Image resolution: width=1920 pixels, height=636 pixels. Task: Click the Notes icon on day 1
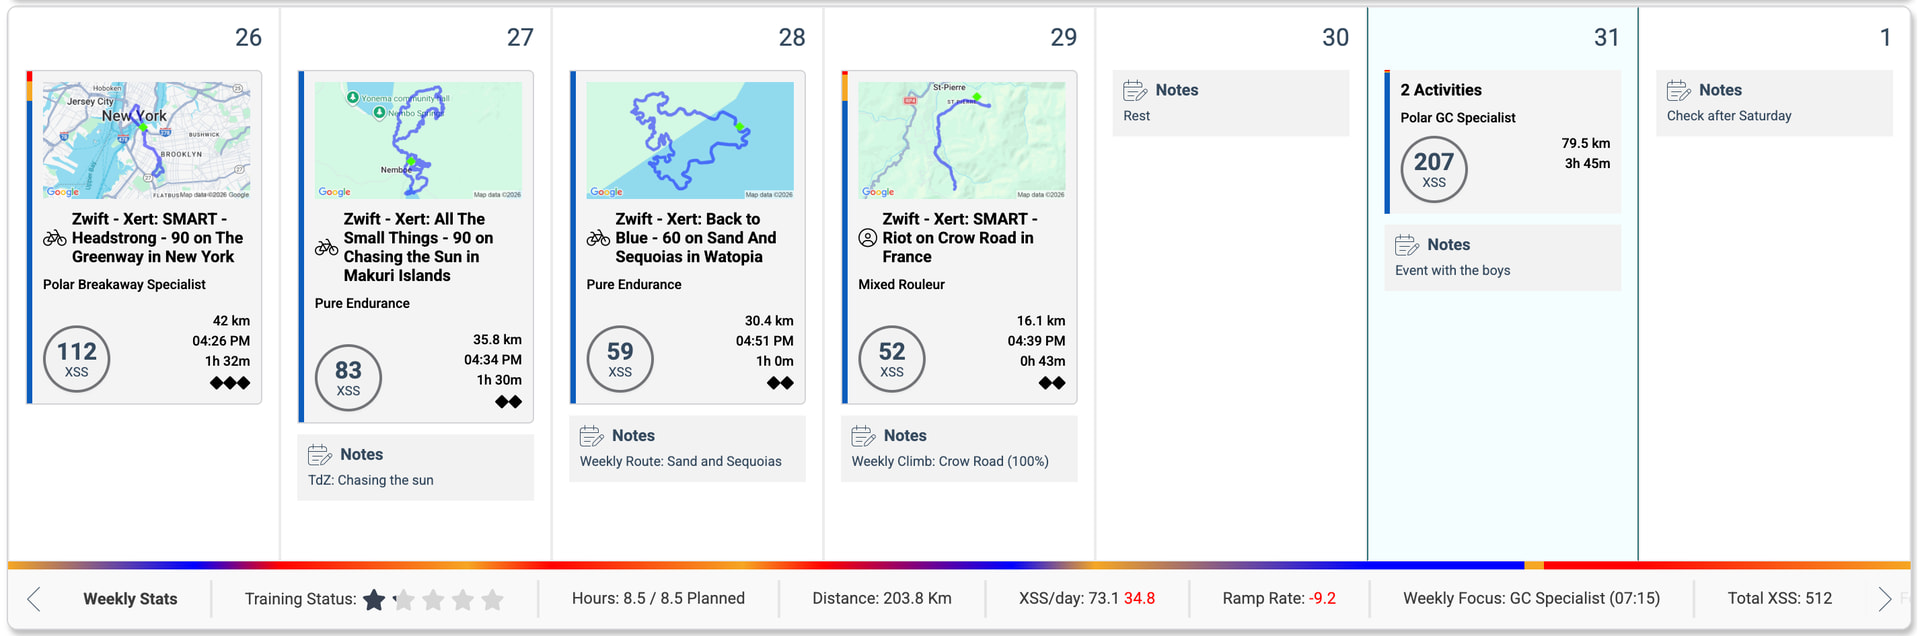point(1679,90)
